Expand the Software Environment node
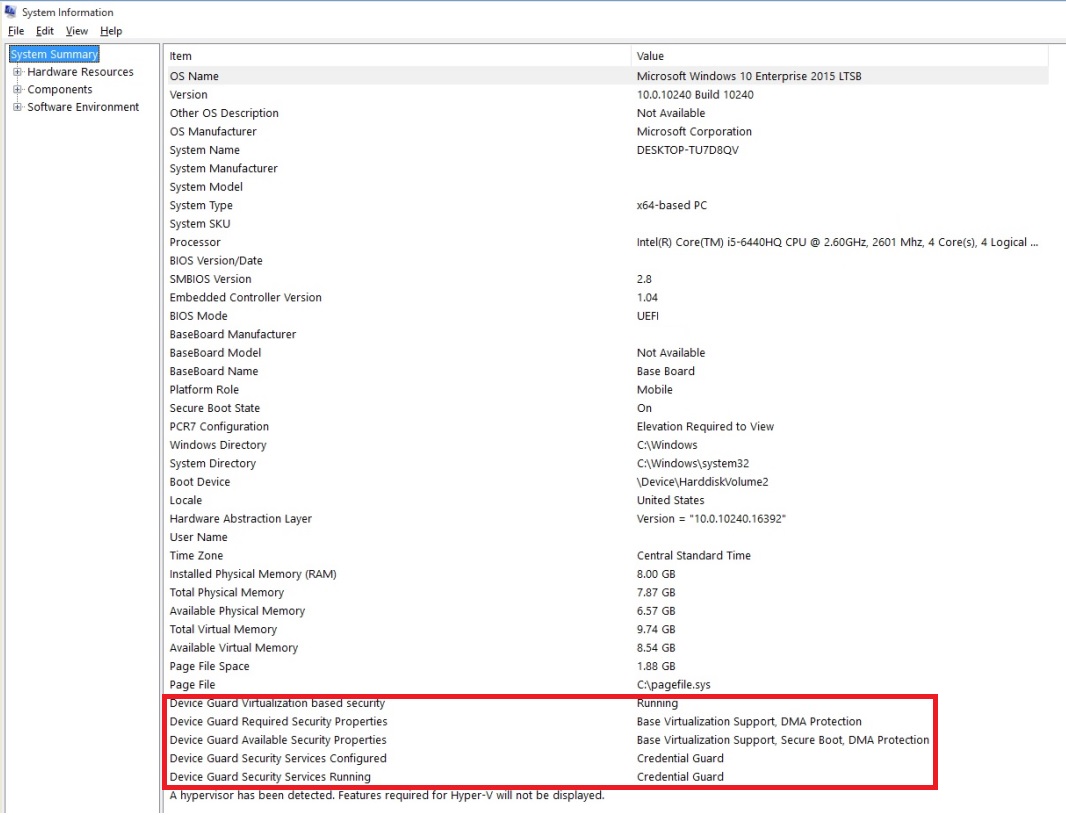 click(x=16, y=107)
